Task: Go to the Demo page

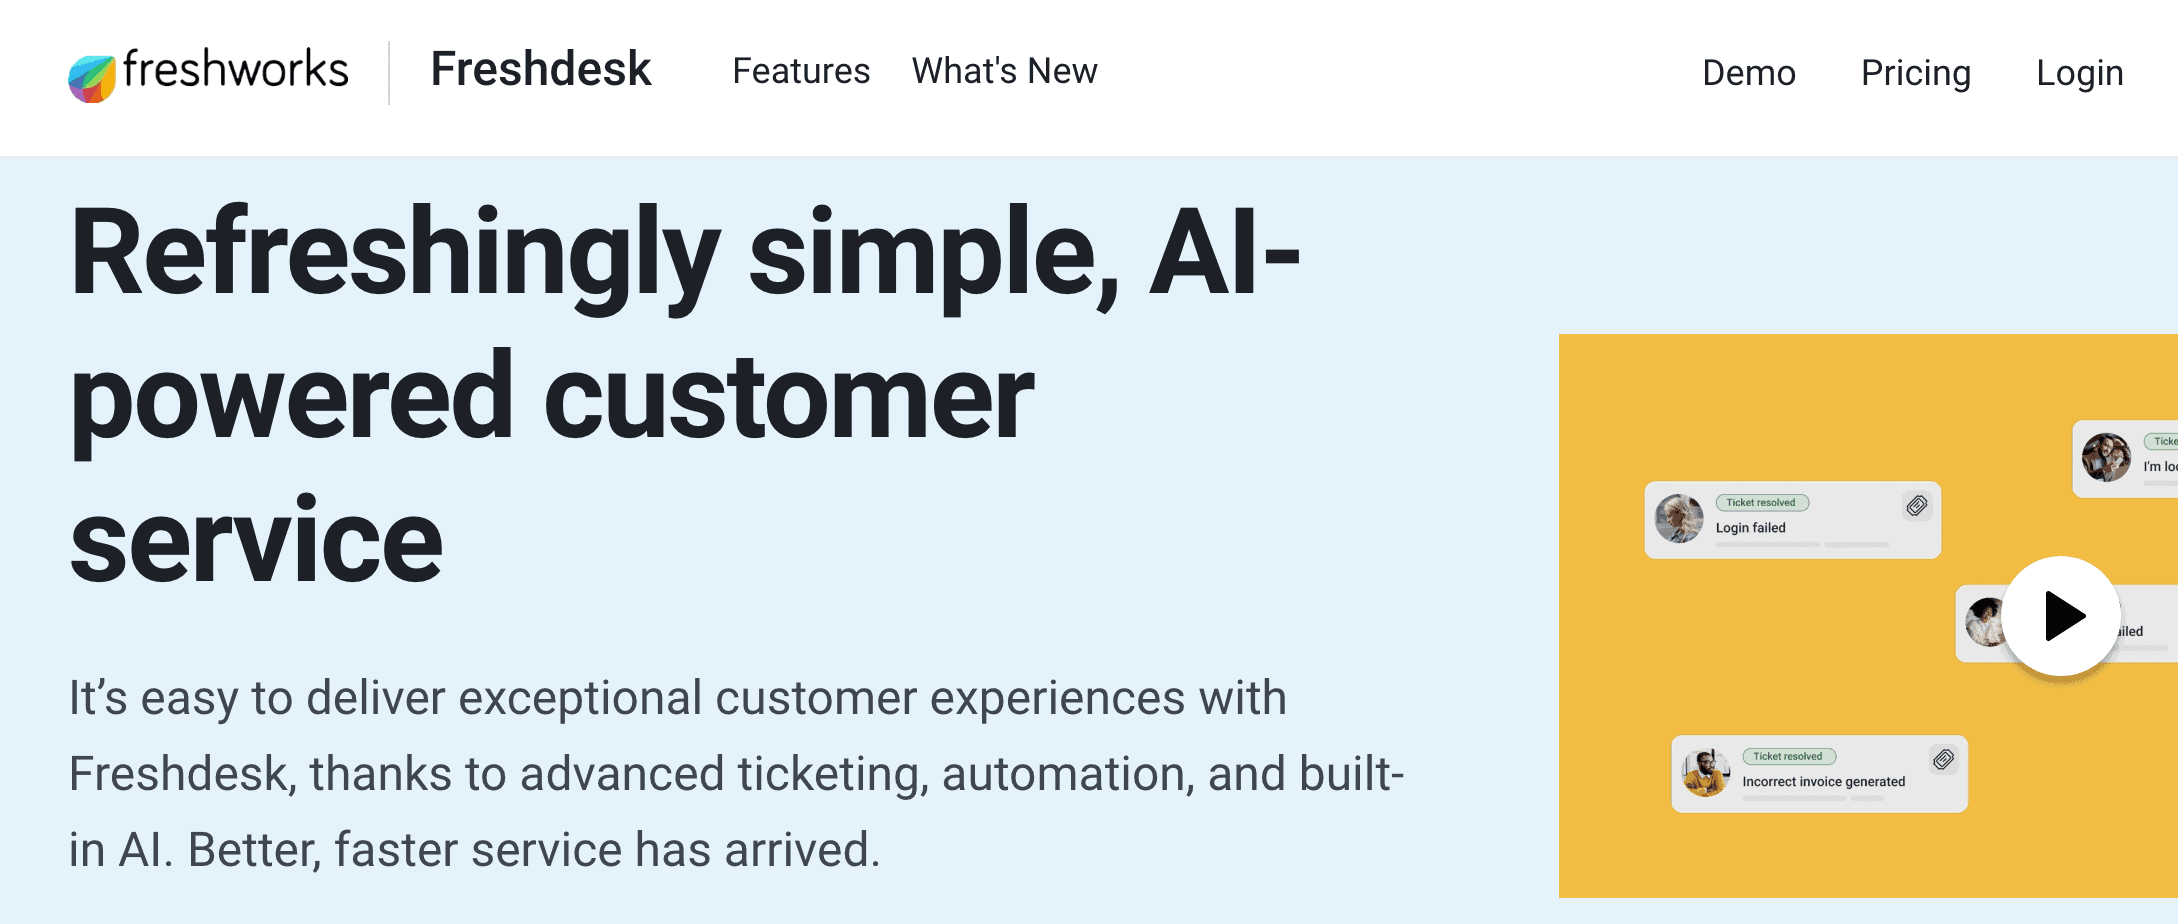Action: (1749, 73)
